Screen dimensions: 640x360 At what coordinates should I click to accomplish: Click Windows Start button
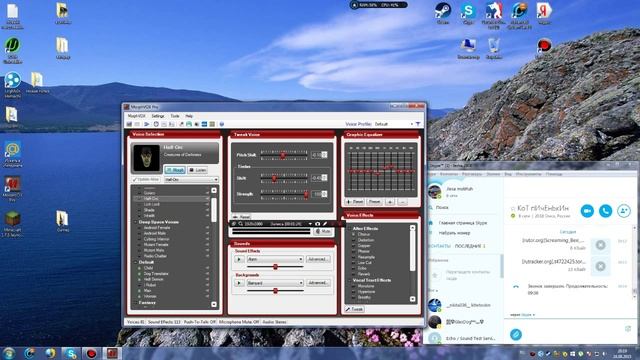pyautogui.click(x=9, y=353)
